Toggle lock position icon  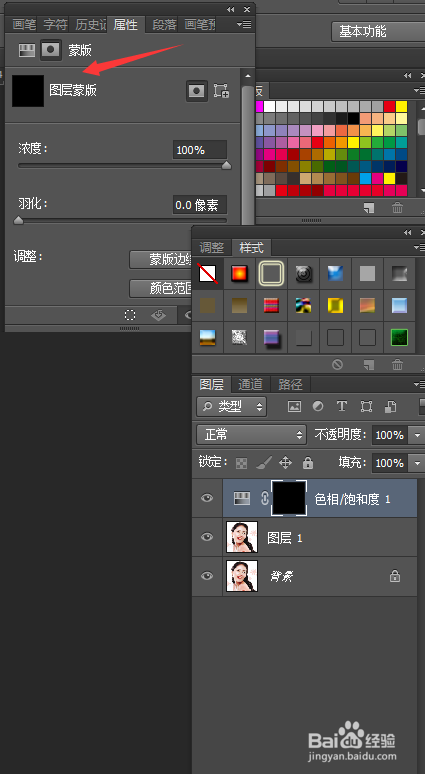tap(285, 463)
